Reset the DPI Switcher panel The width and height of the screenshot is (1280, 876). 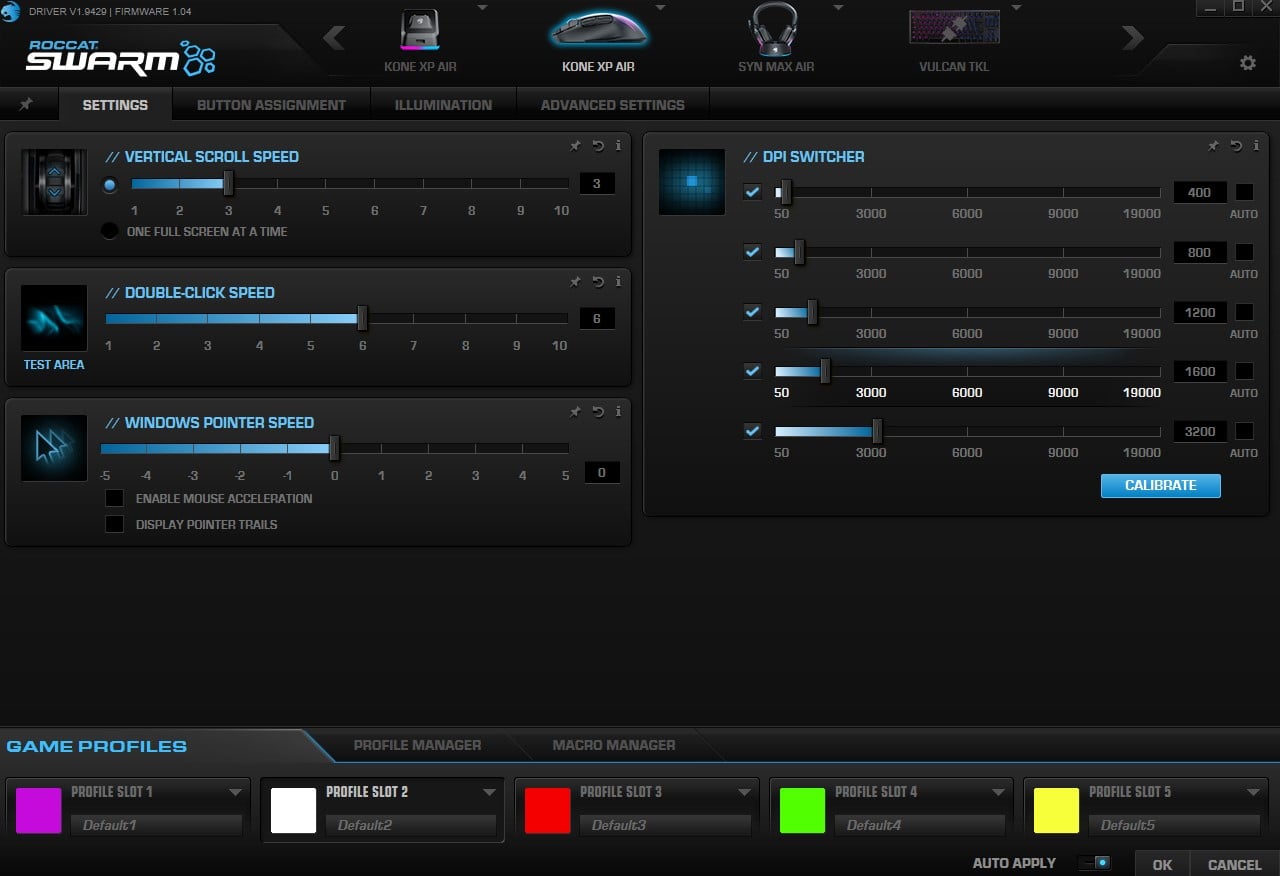click(x=1236, y=146)
